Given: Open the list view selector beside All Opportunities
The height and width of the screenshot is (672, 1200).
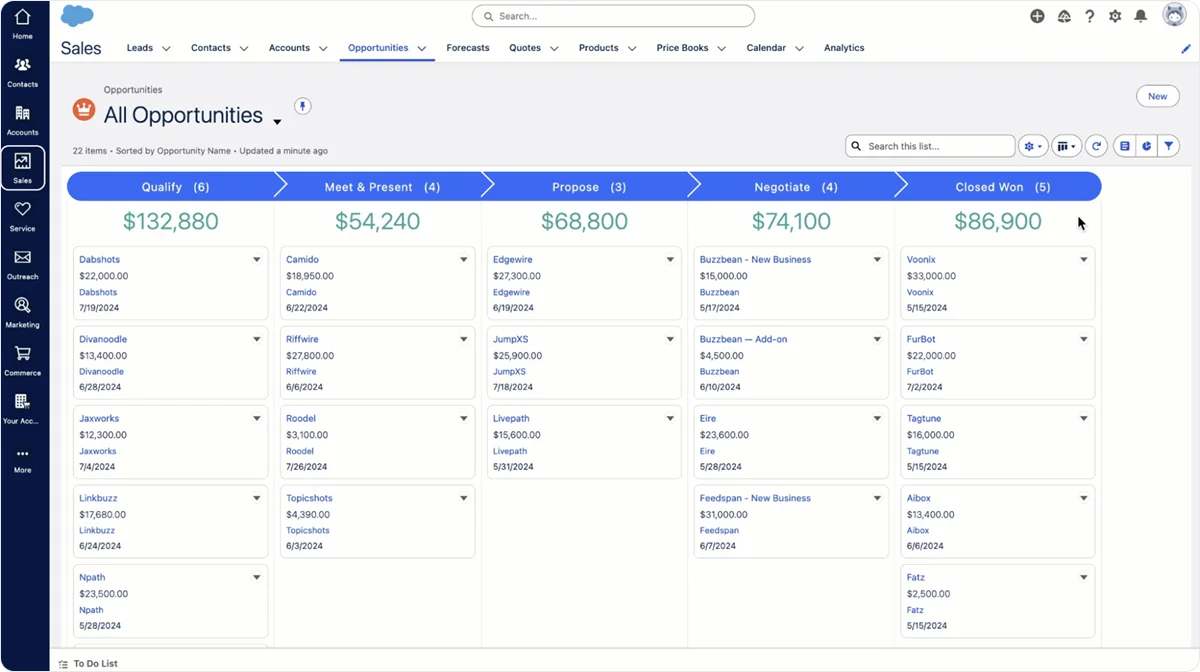Looking at the screenshot, I should (x=277, y=120).
